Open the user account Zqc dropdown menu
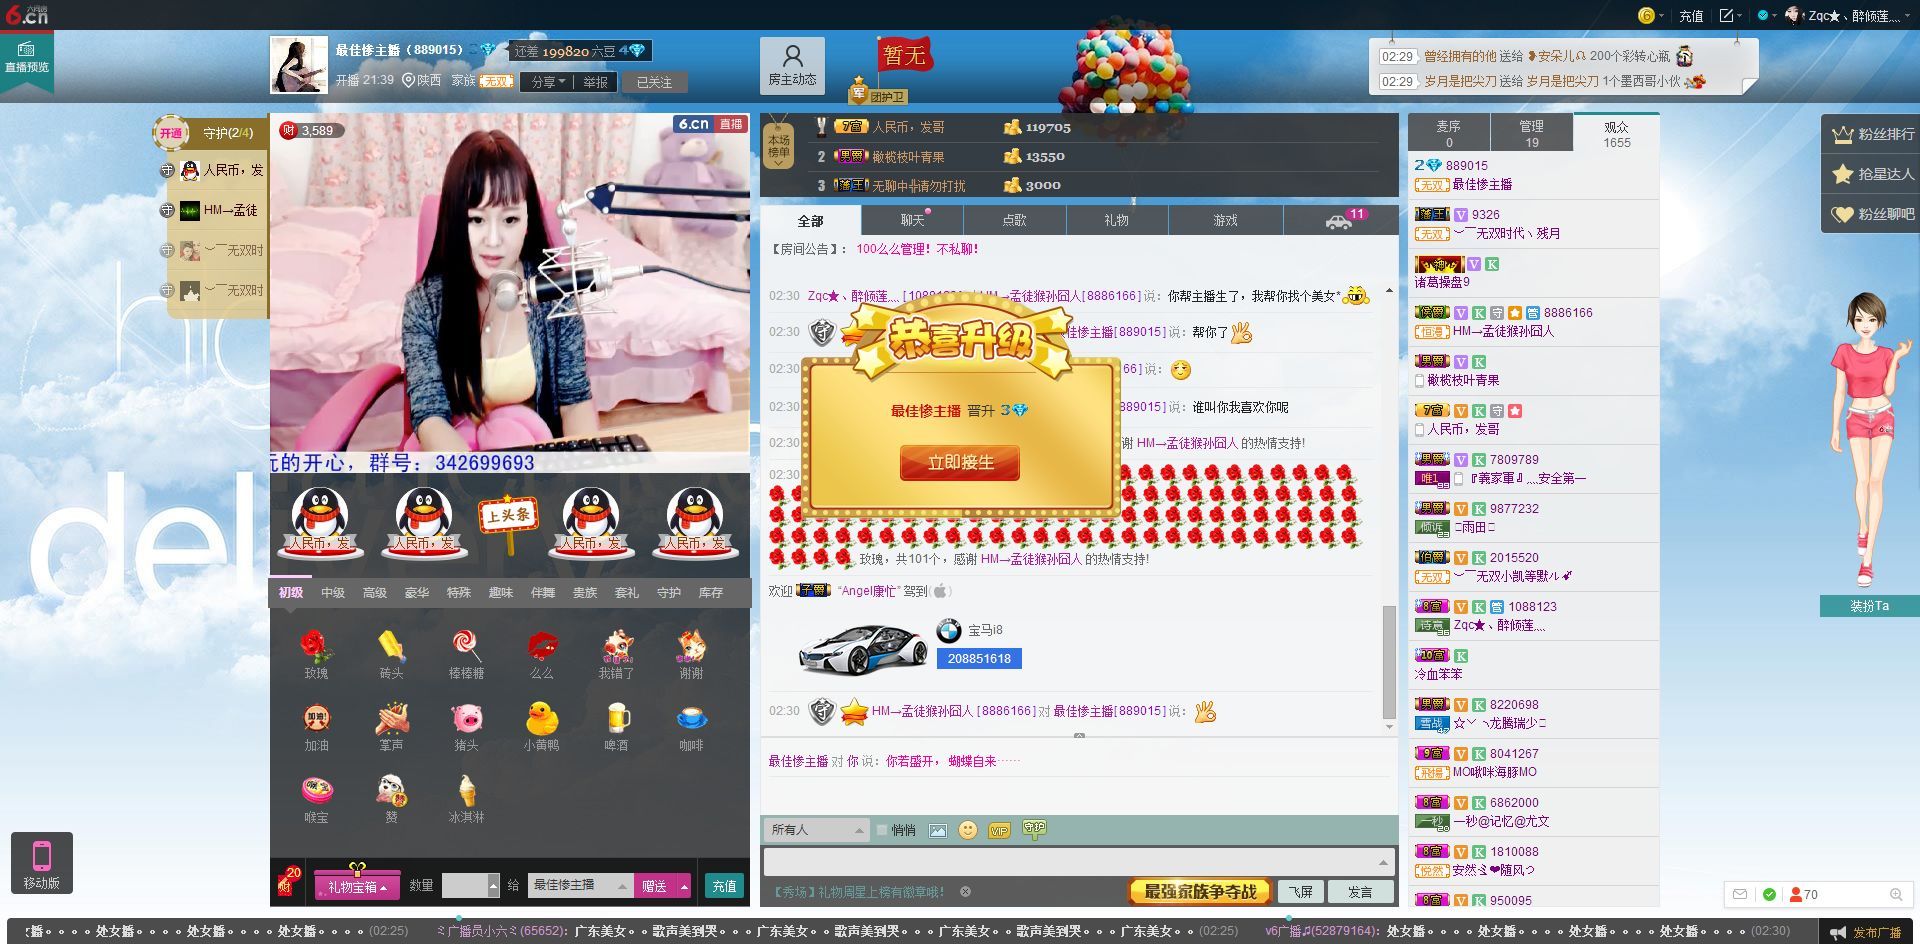1920x944 pixels. [1846, 15]
